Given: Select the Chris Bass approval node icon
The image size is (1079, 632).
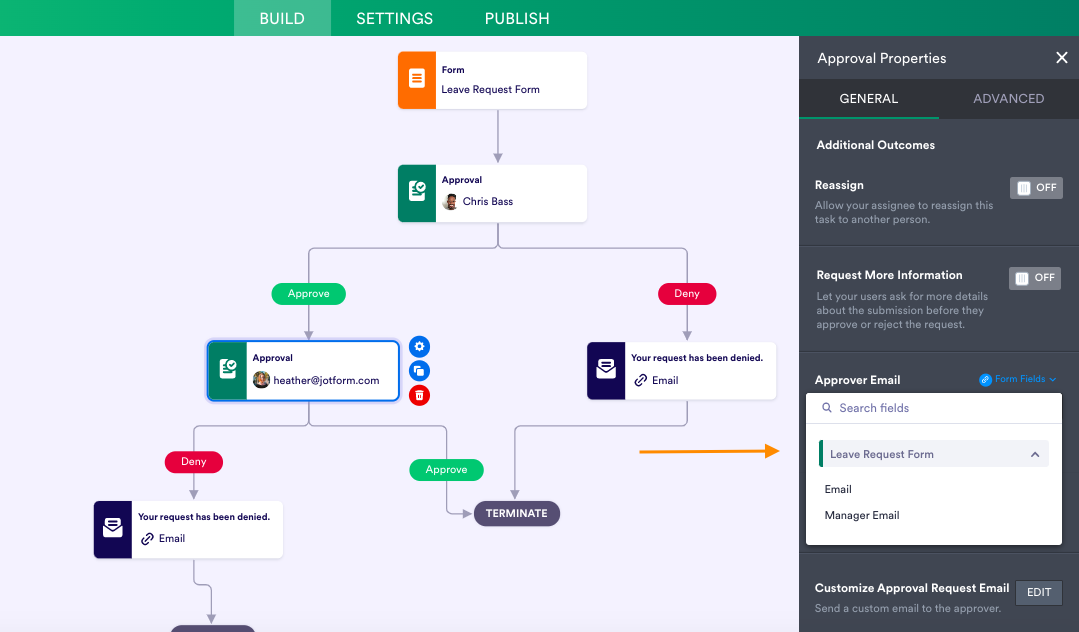Looking at the screenshot, I should [x=417, y=193].
